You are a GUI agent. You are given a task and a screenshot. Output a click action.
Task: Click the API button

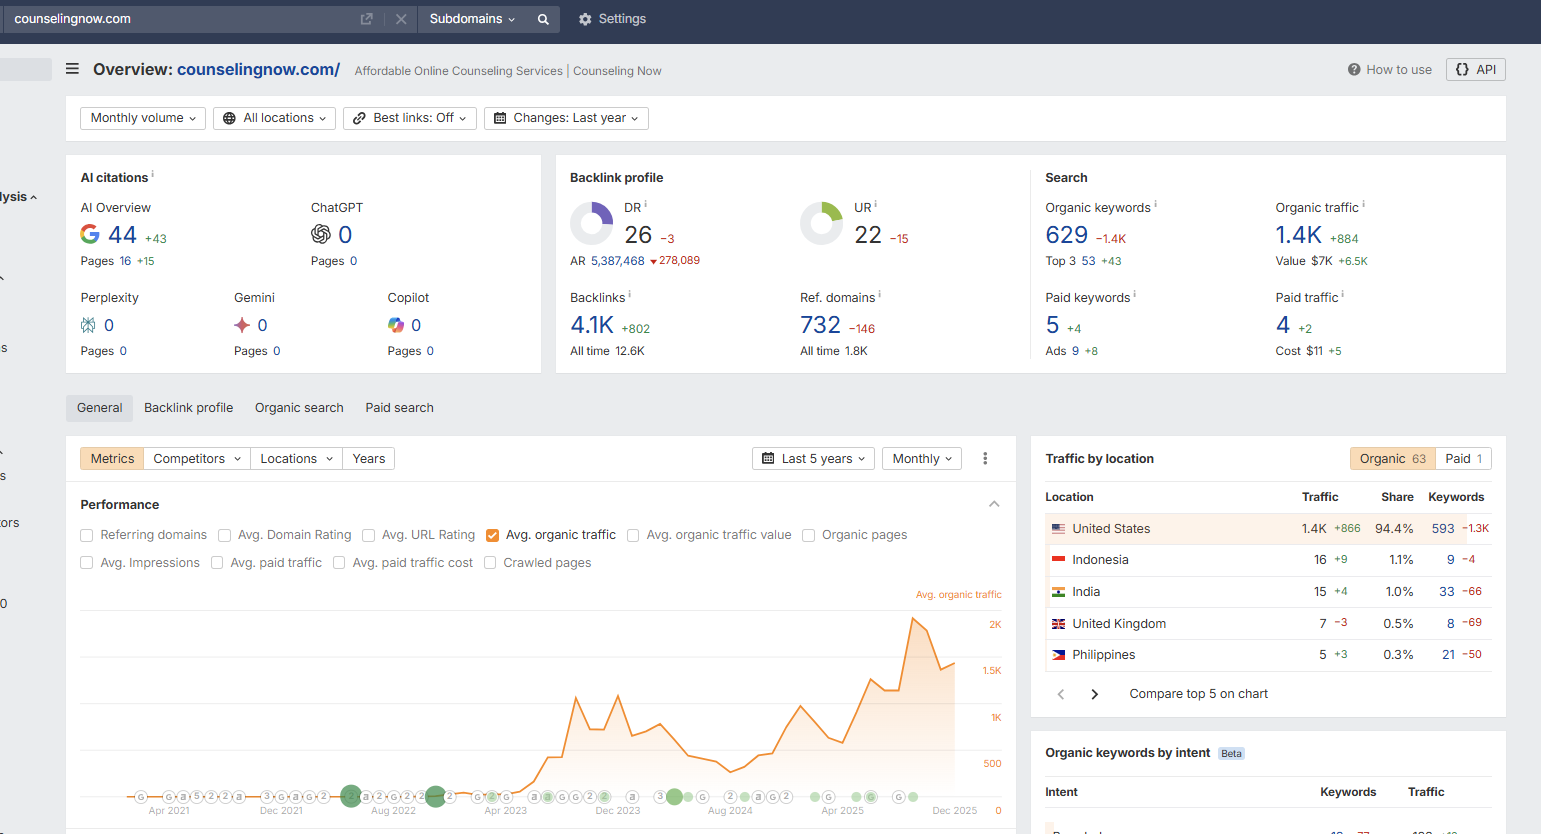click(1475, 70)
